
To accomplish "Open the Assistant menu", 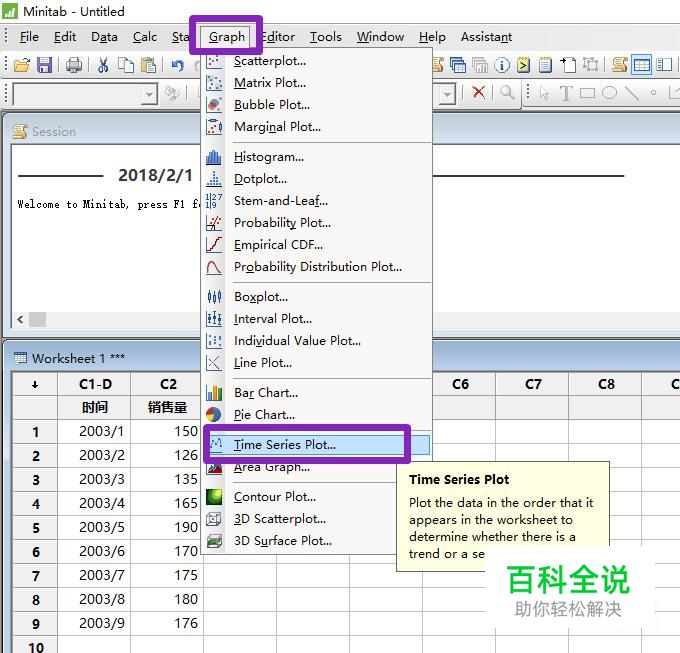I will (x=486, y=37).
